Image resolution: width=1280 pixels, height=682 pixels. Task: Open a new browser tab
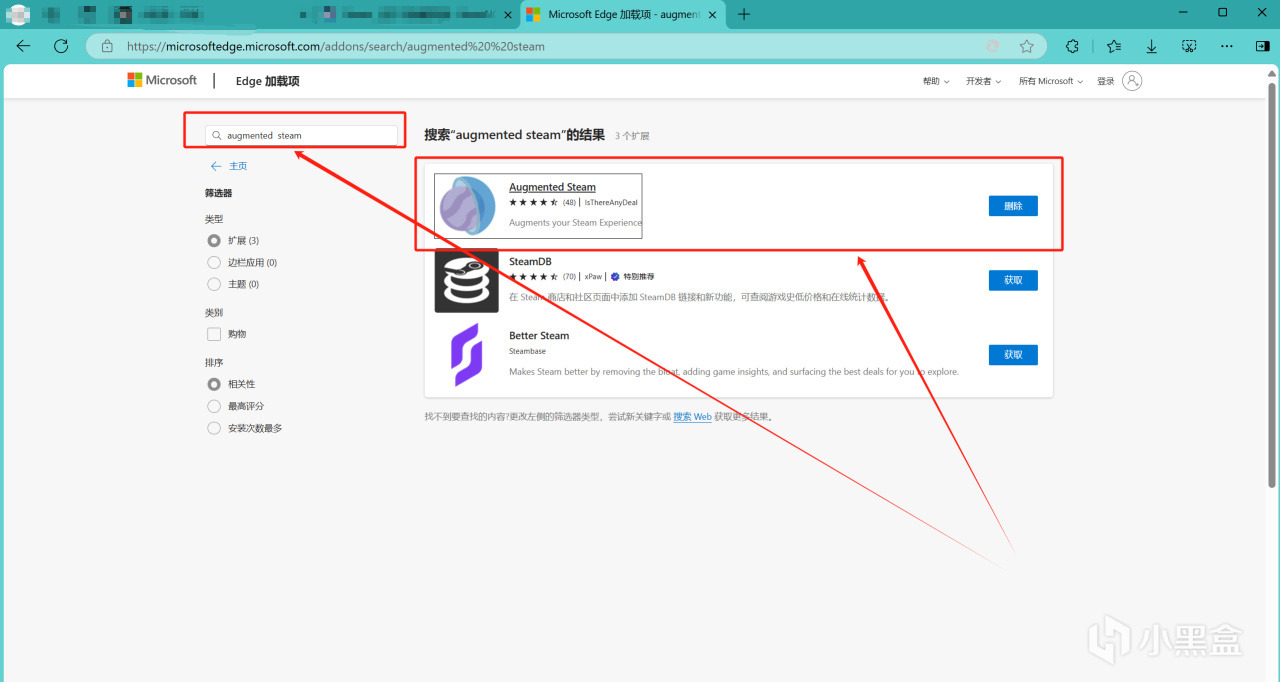pos(743,14)
